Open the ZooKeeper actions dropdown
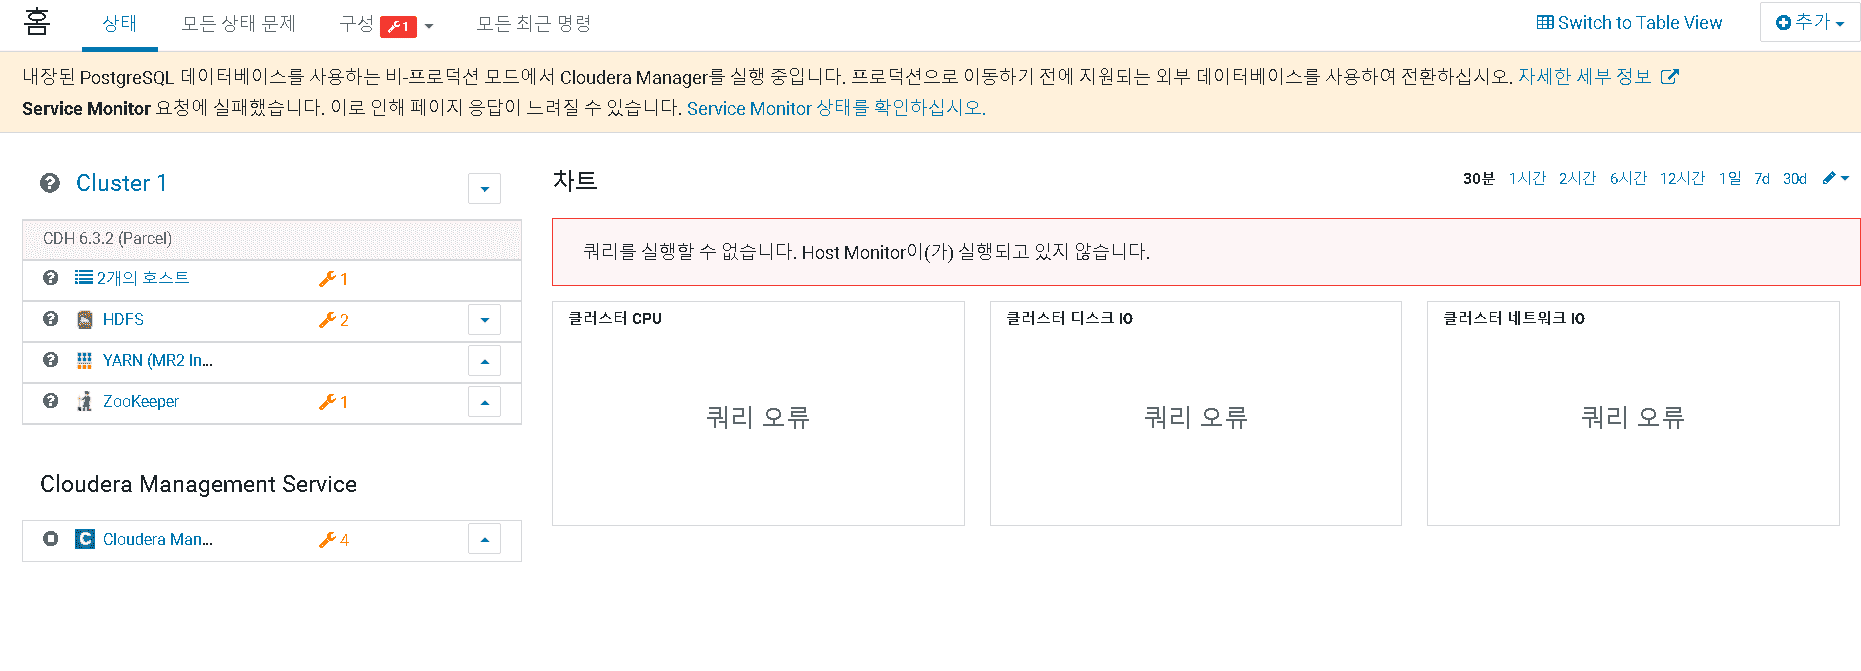Image resolution: width=1861 pixels, height=671 pixels. (x=485, y=402)
